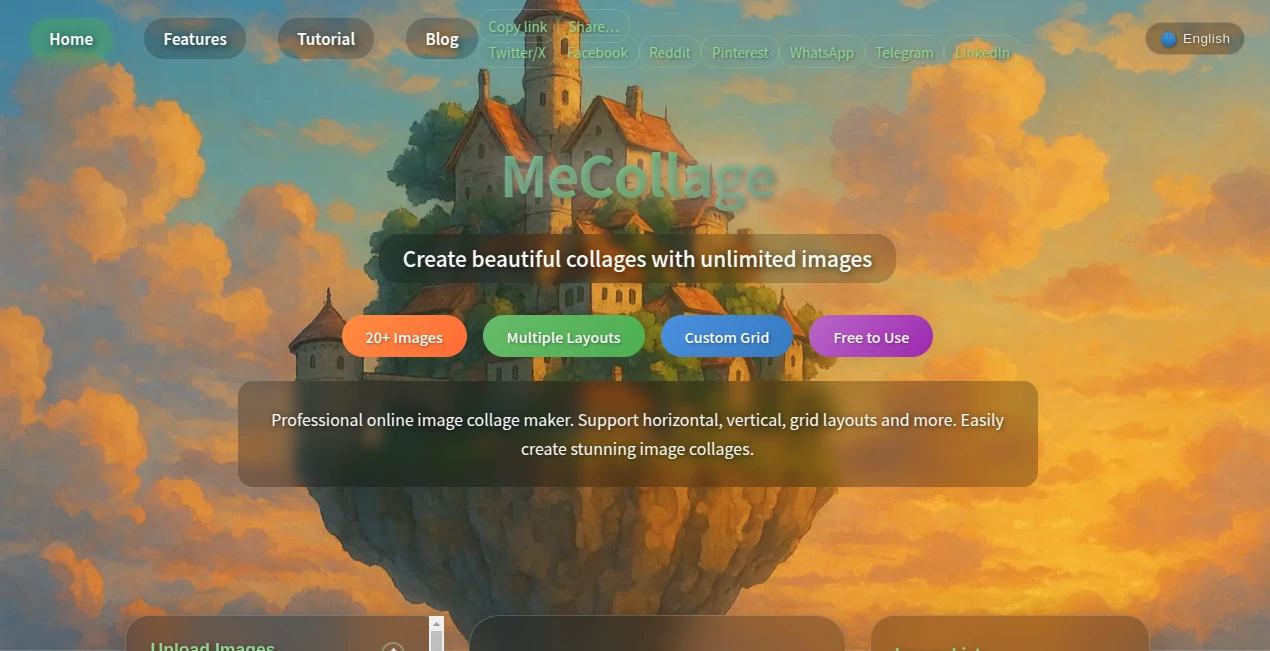Go to the Blog page
The image size is (1270, 651).
coord(441,38)
